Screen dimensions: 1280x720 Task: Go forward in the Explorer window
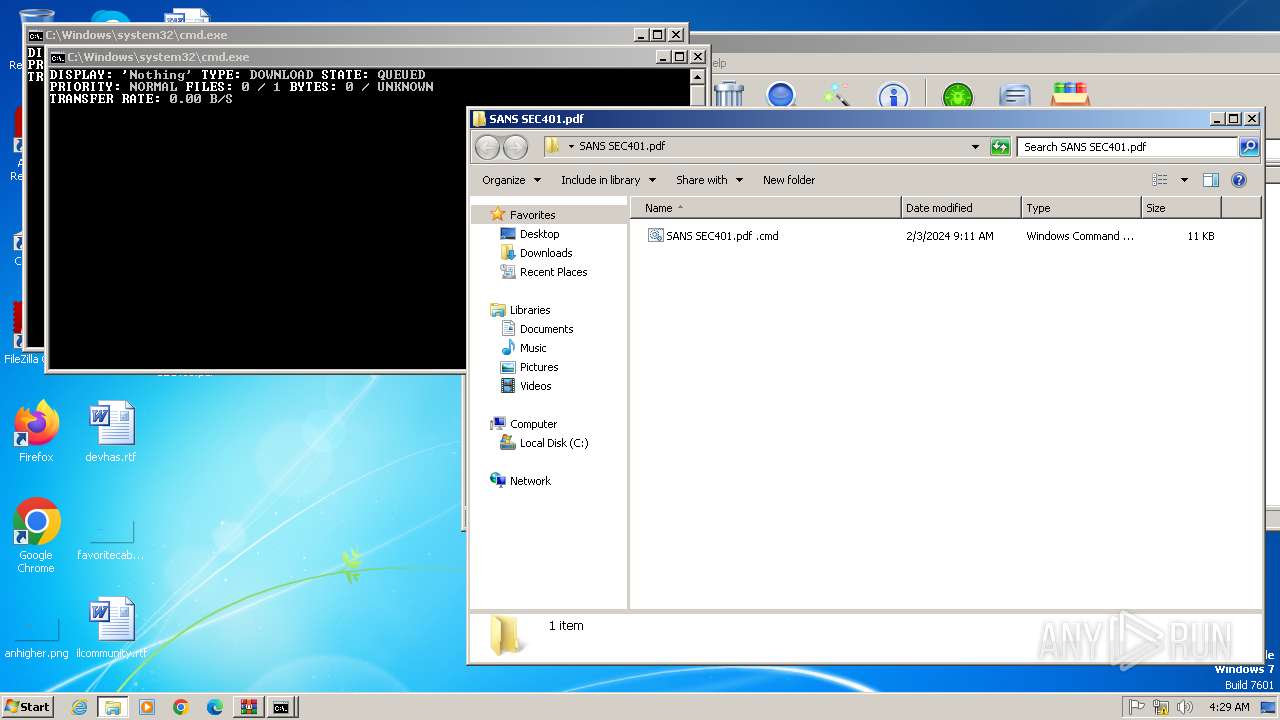pos(515,147)
